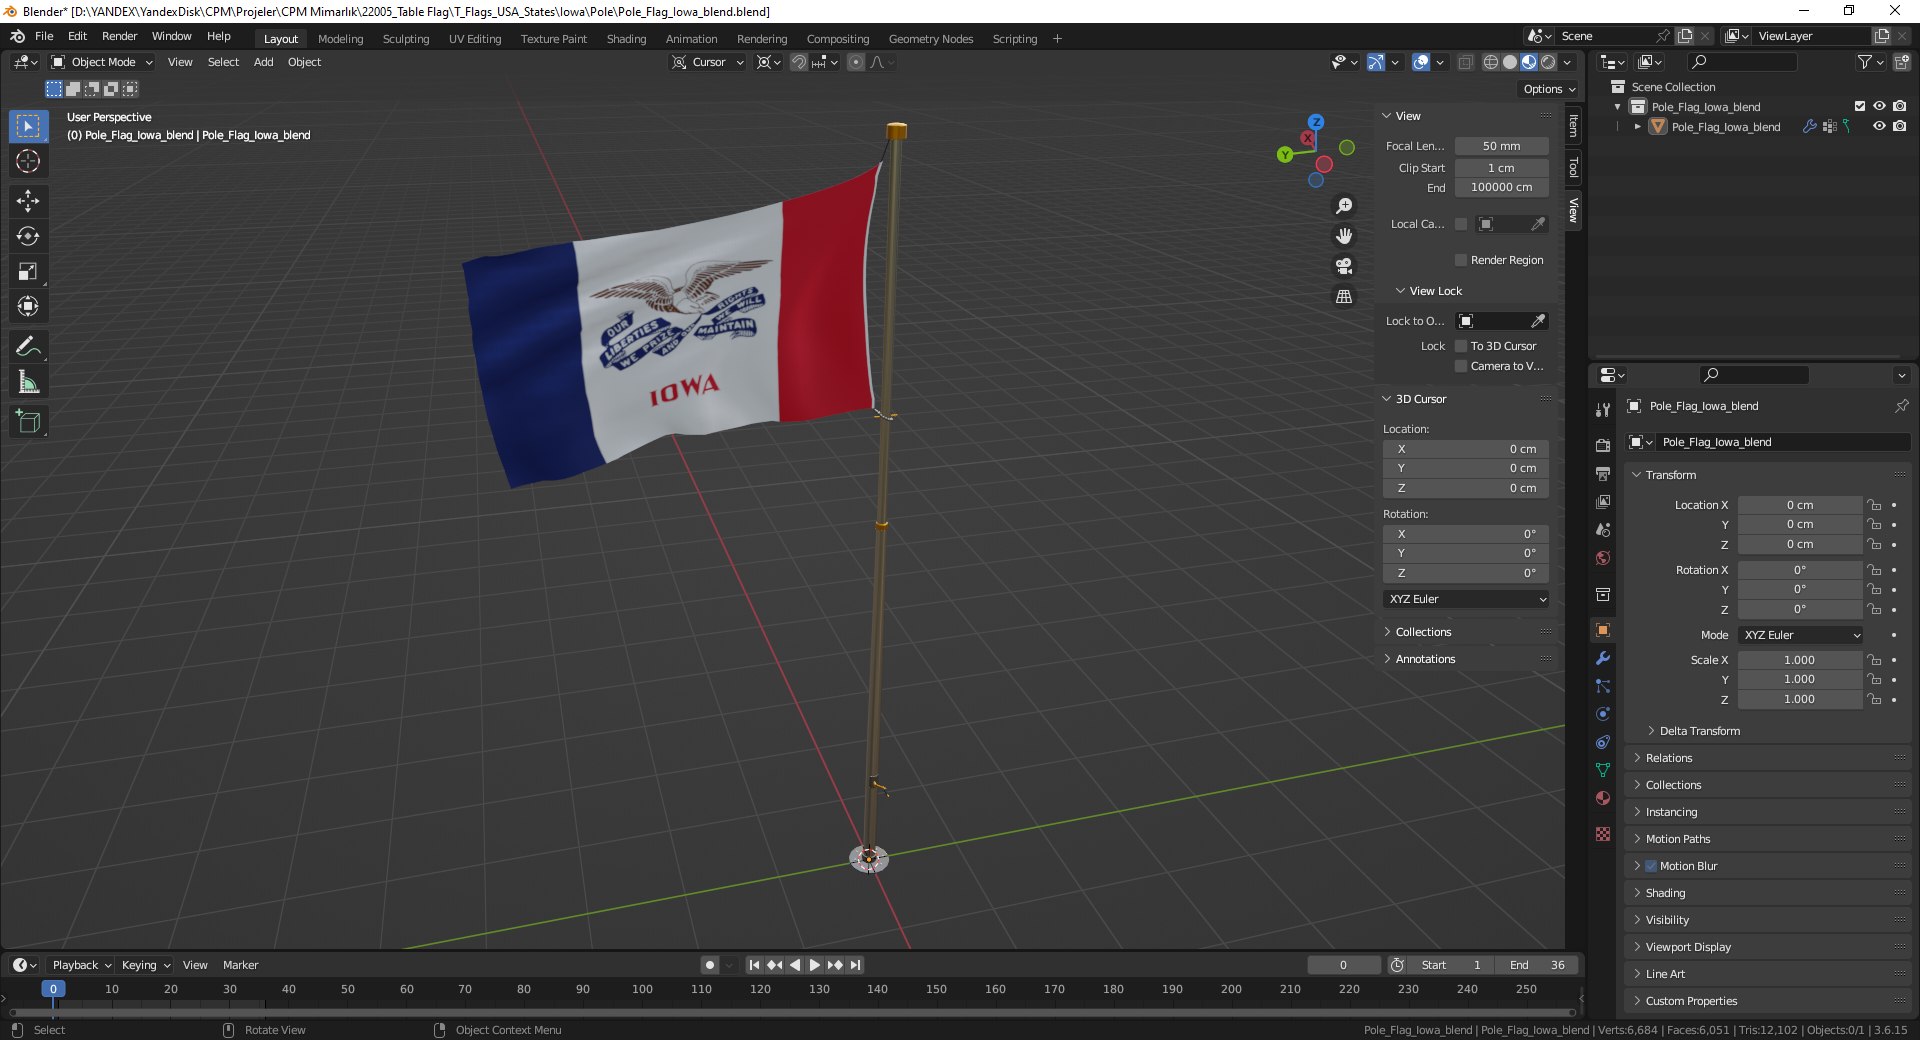Open the 3D Cursor XYZ Euler dropdown
This screenshot has width=1920, height=1040.
1466,599
